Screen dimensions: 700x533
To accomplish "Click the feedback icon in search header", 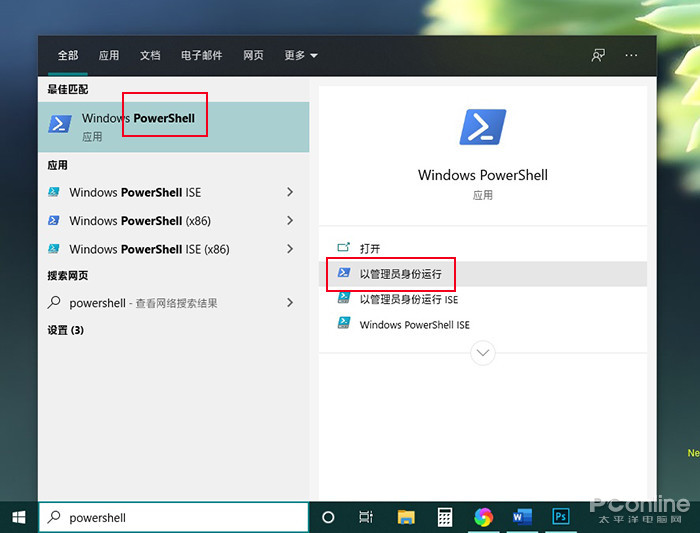I will click(x=598, y=55).
